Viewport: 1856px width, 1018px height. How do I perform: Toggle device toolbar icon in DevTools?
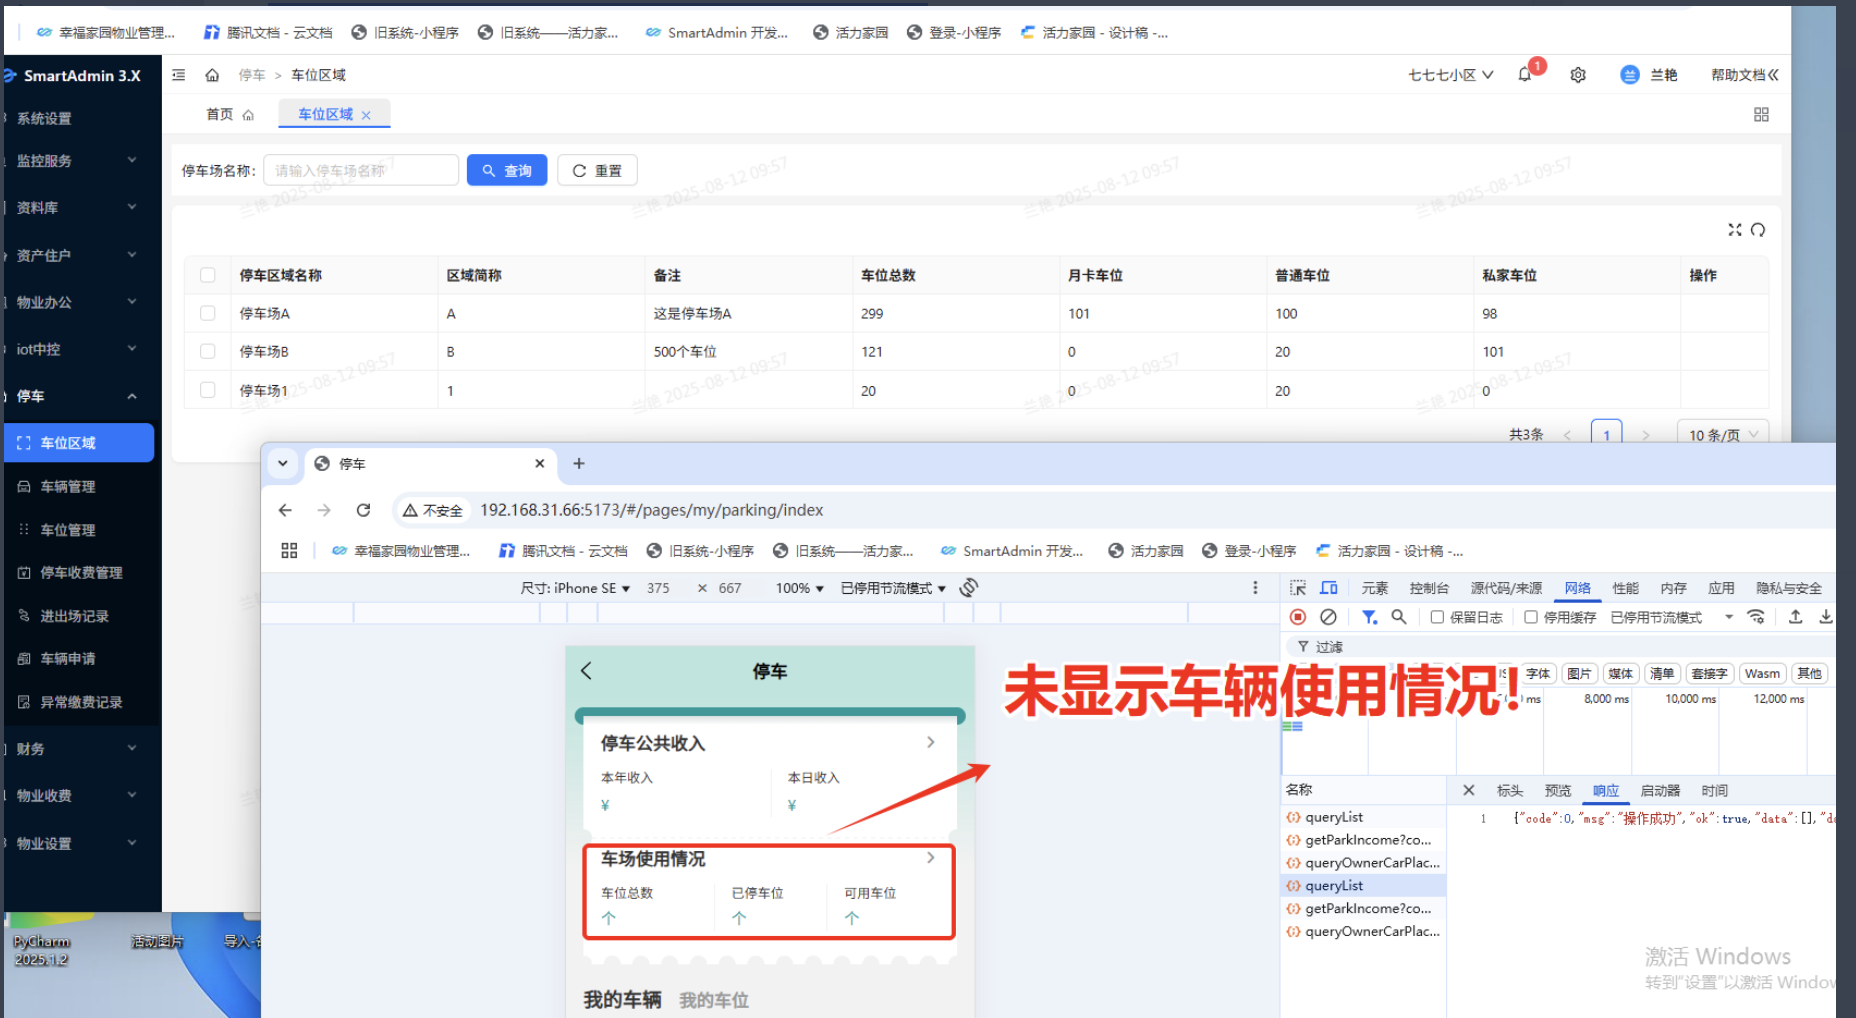[1329, 588]
